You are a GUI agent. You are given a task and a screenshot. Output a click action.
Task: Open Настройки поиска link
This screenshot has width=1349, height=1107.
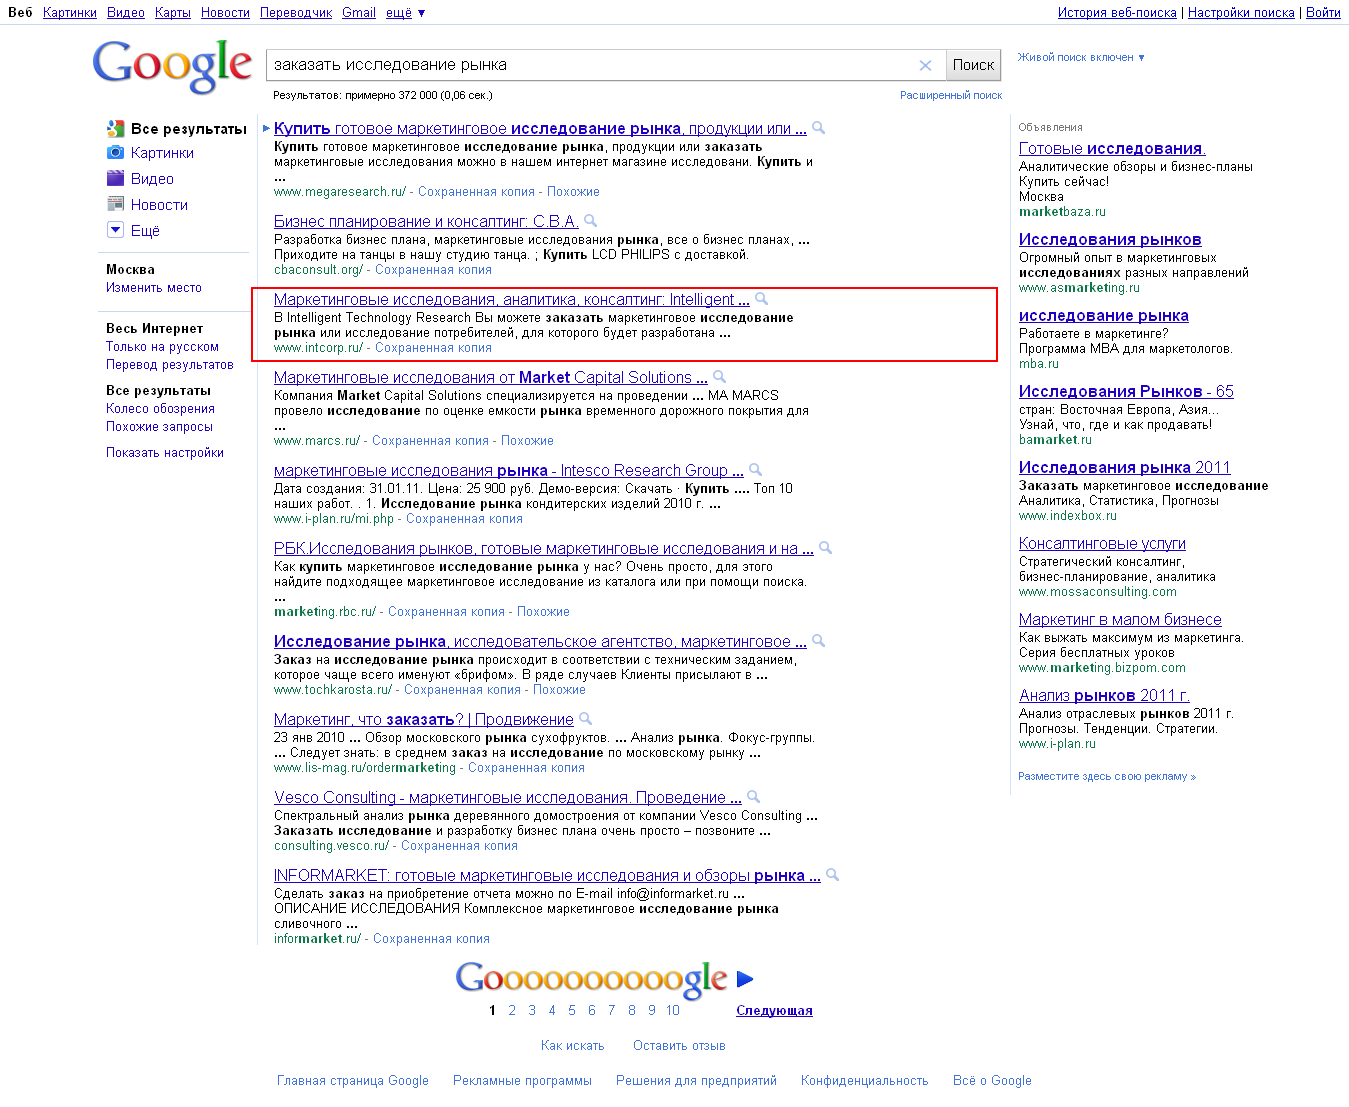[x=1241, y=13]
